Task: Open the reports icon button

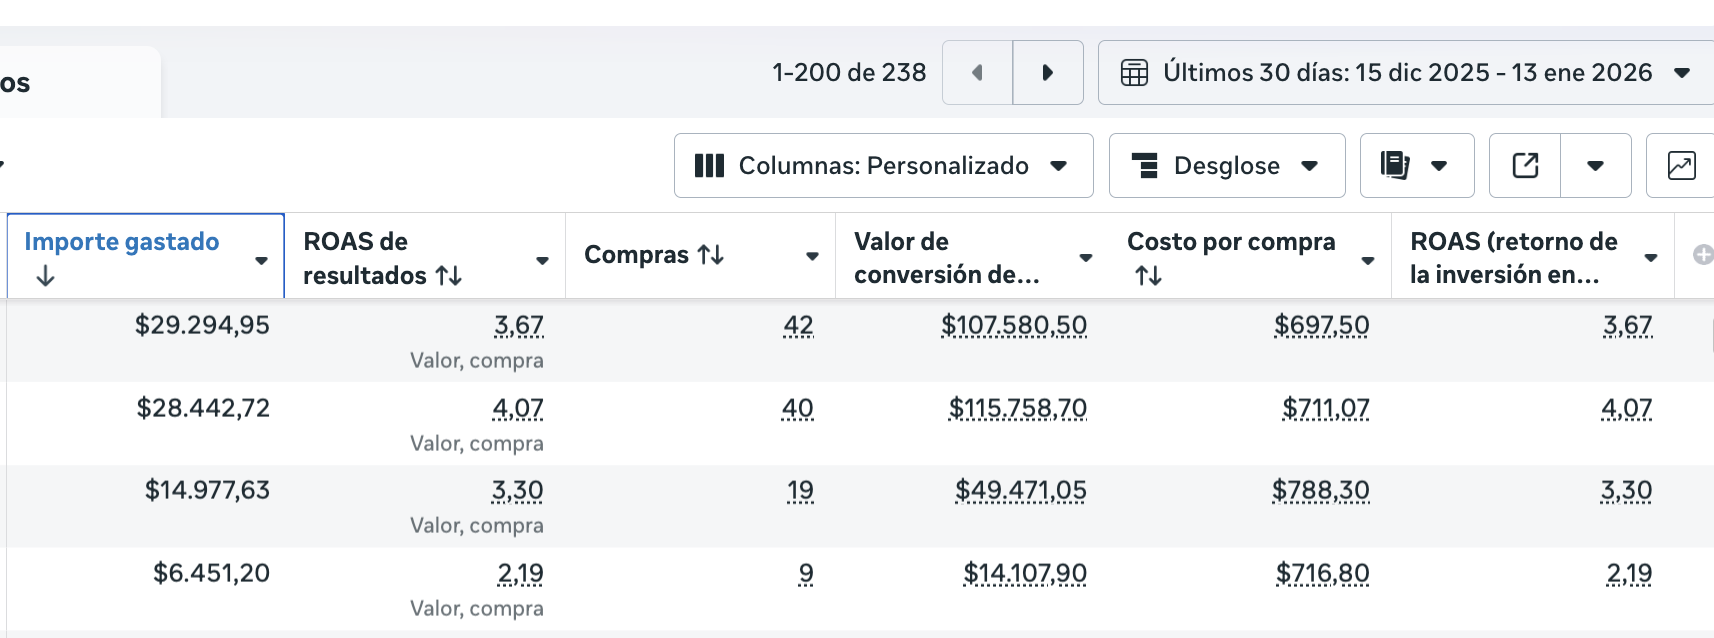Action: coord(1396,165)
